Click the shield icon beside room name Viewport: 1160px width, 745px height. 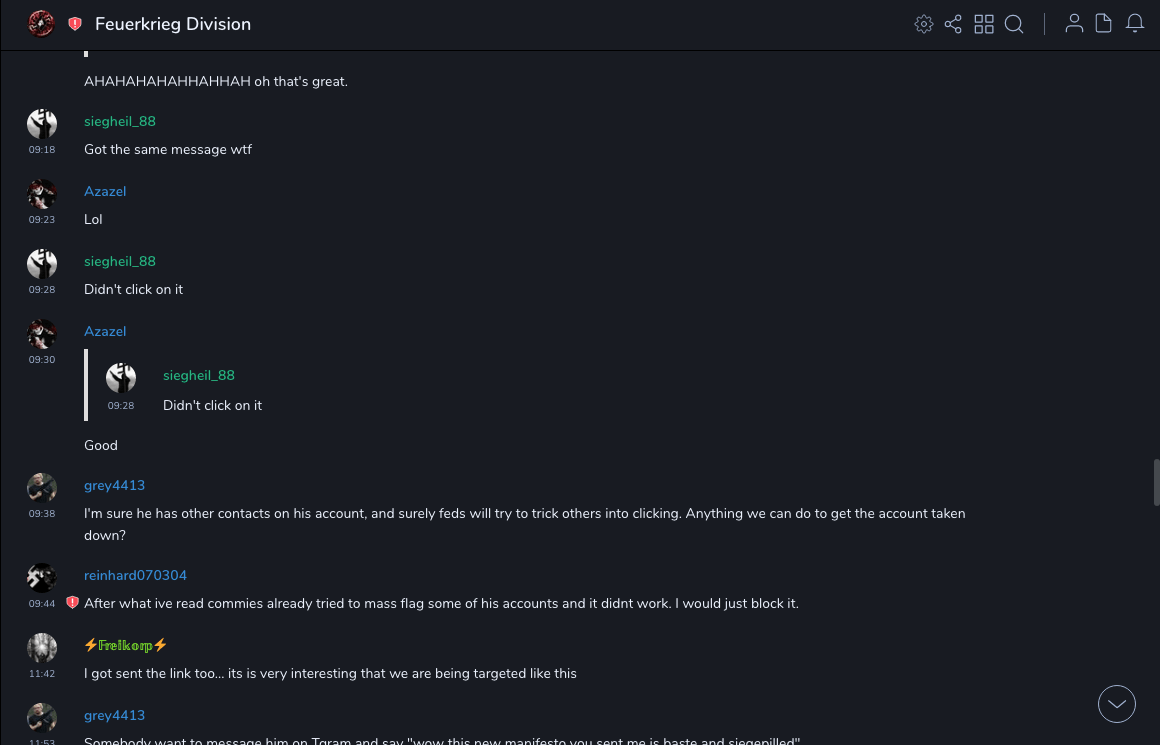point(75,24)
